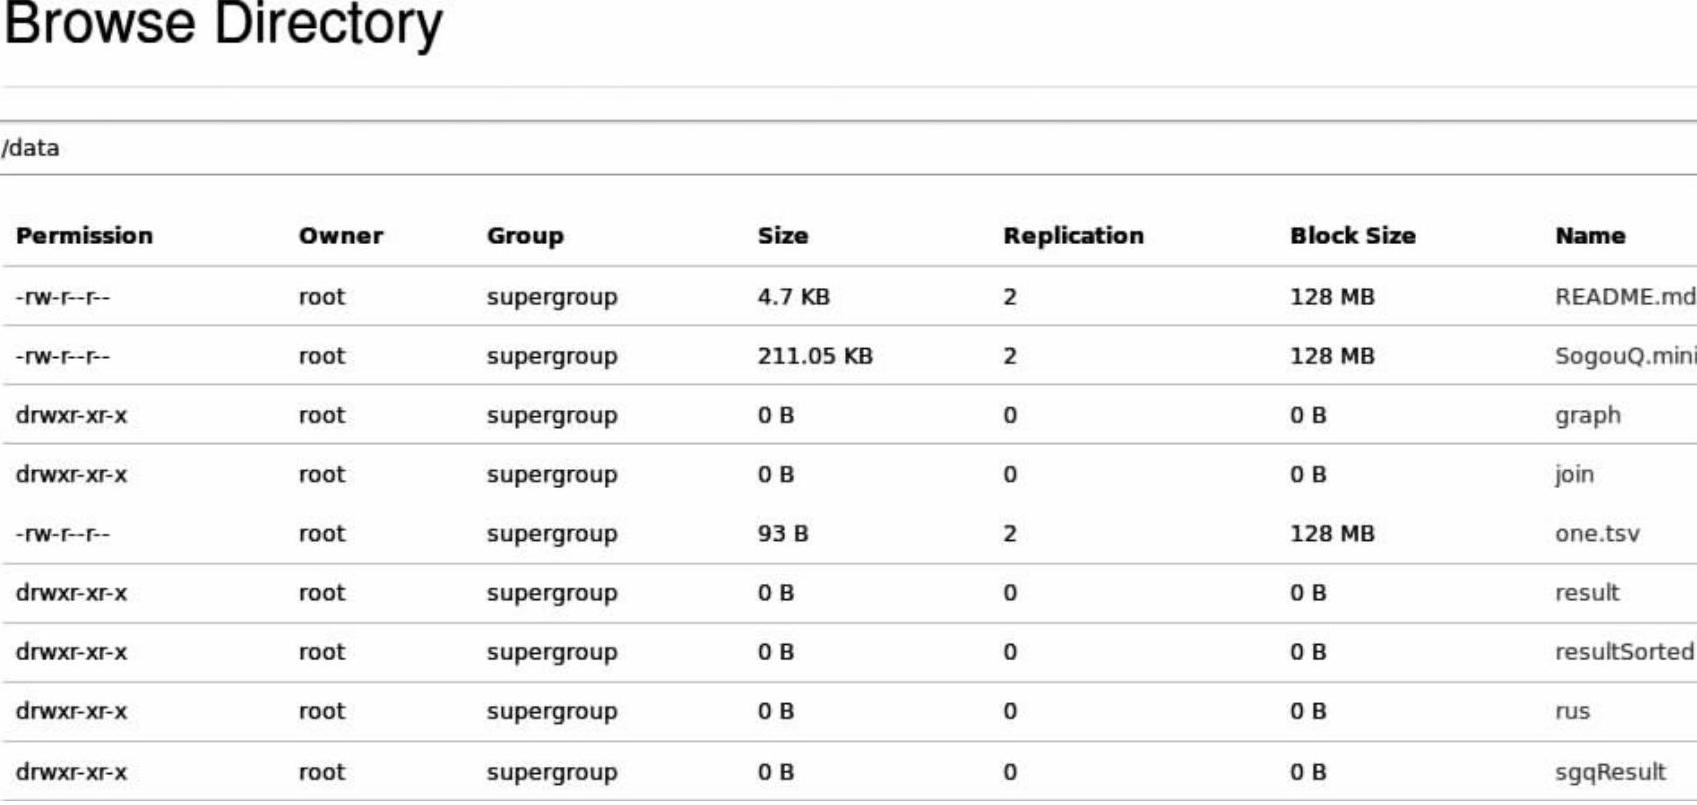Open the result directory
The image size is (1697, 805).
point(1587,592)
